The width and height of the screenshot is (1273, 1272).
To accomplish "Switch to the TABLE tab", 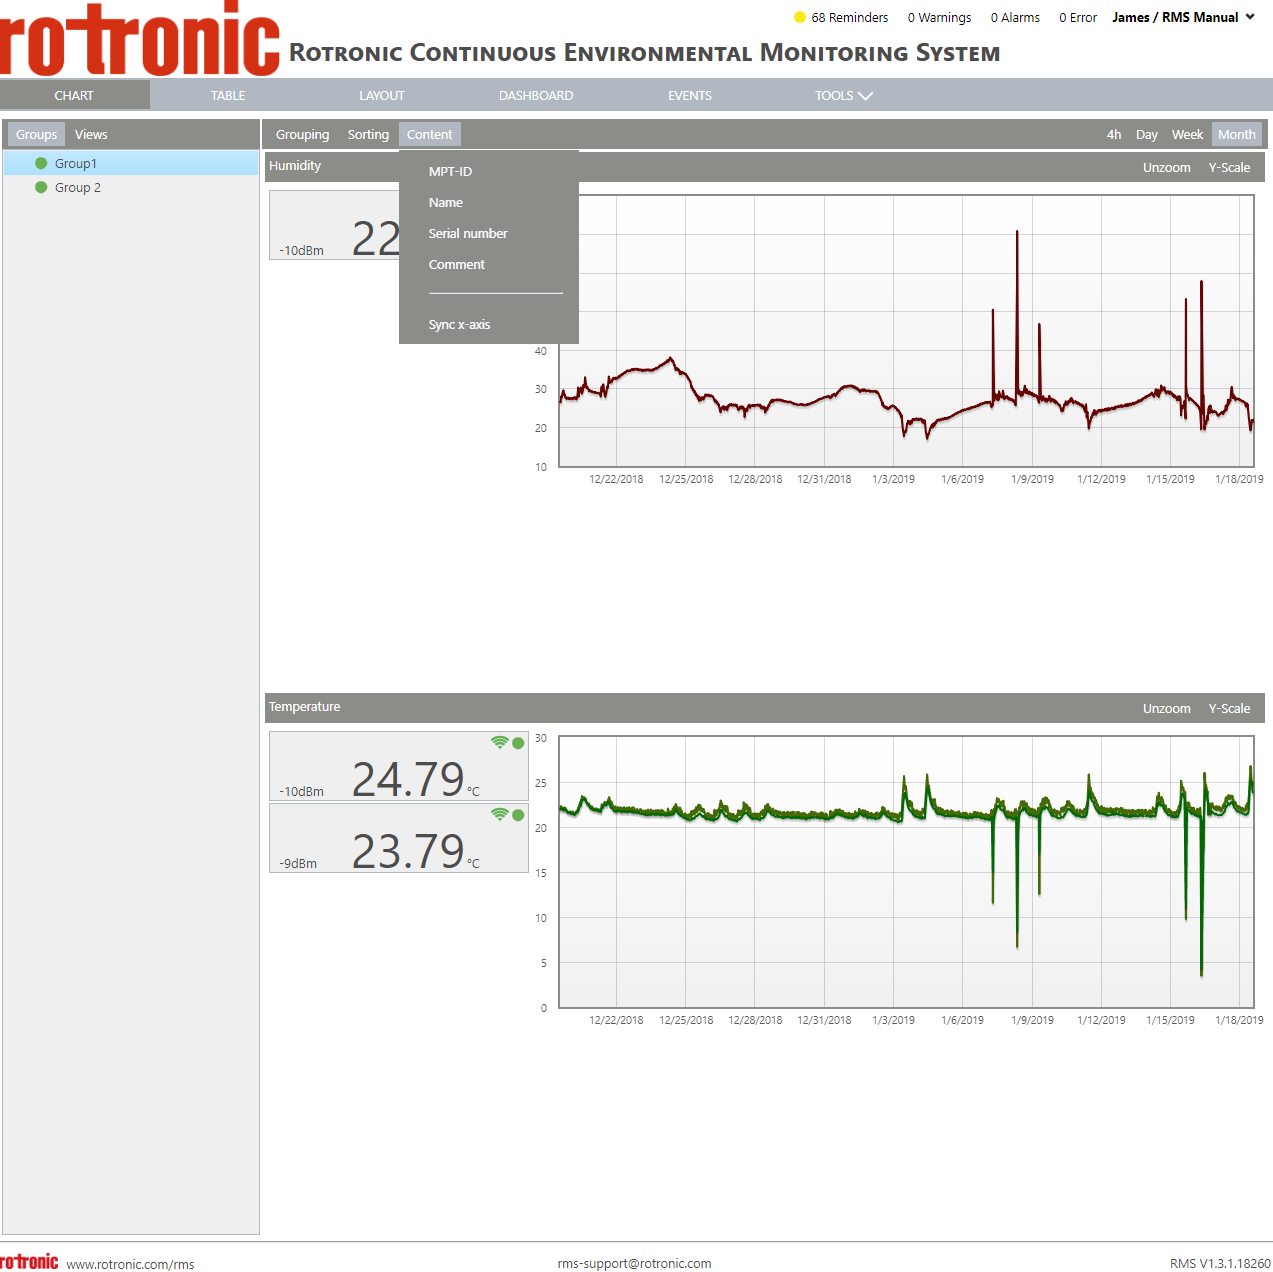I will 228,96.
